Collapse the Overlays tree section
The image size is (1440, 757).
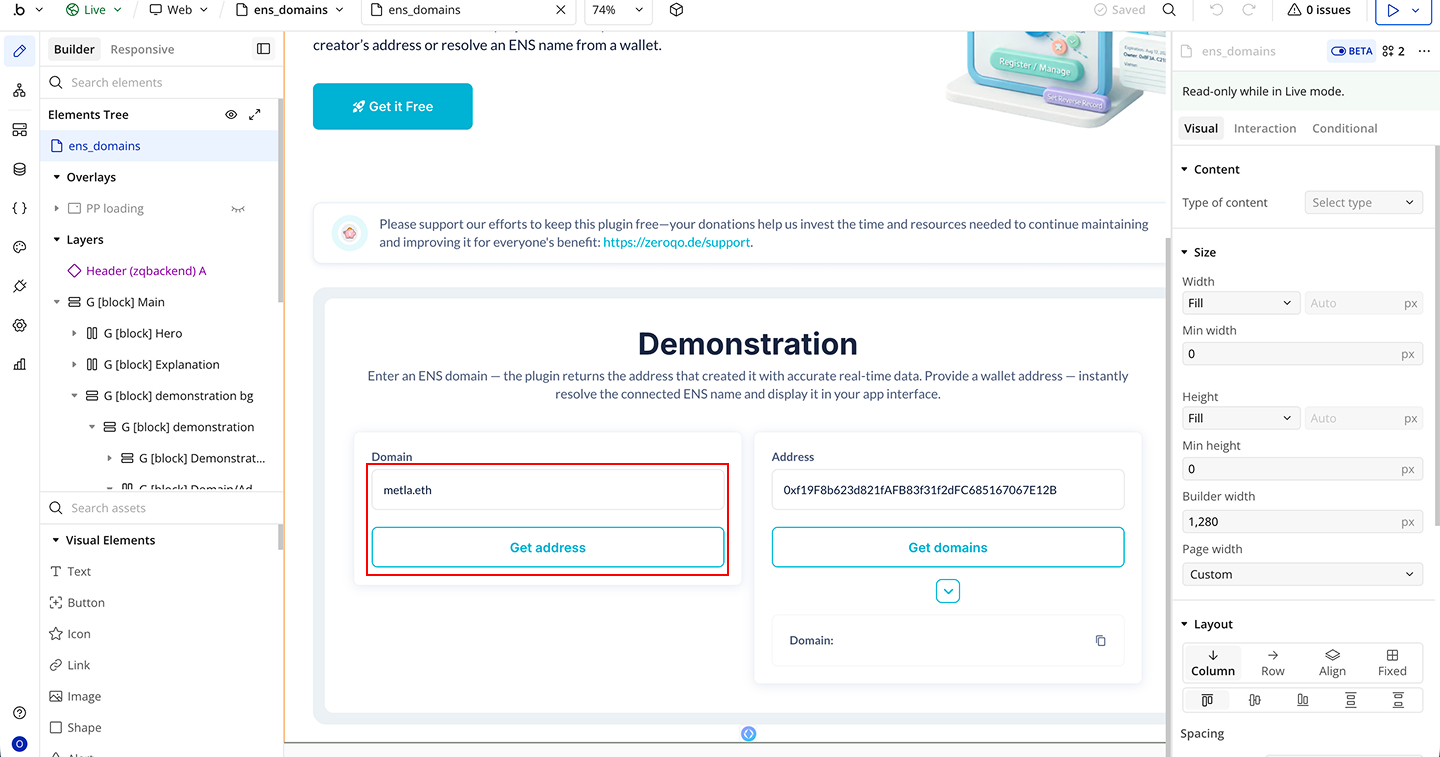pyautogui.click(x=57, y=177)
